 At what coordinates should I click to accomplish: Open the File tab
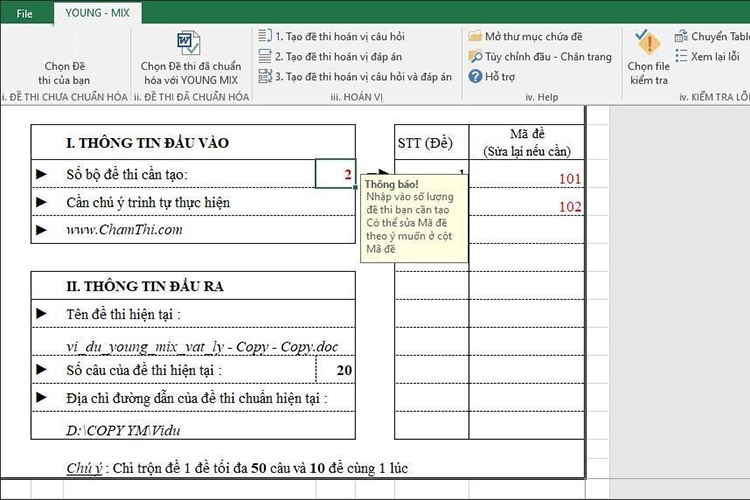tap(24, 13)
